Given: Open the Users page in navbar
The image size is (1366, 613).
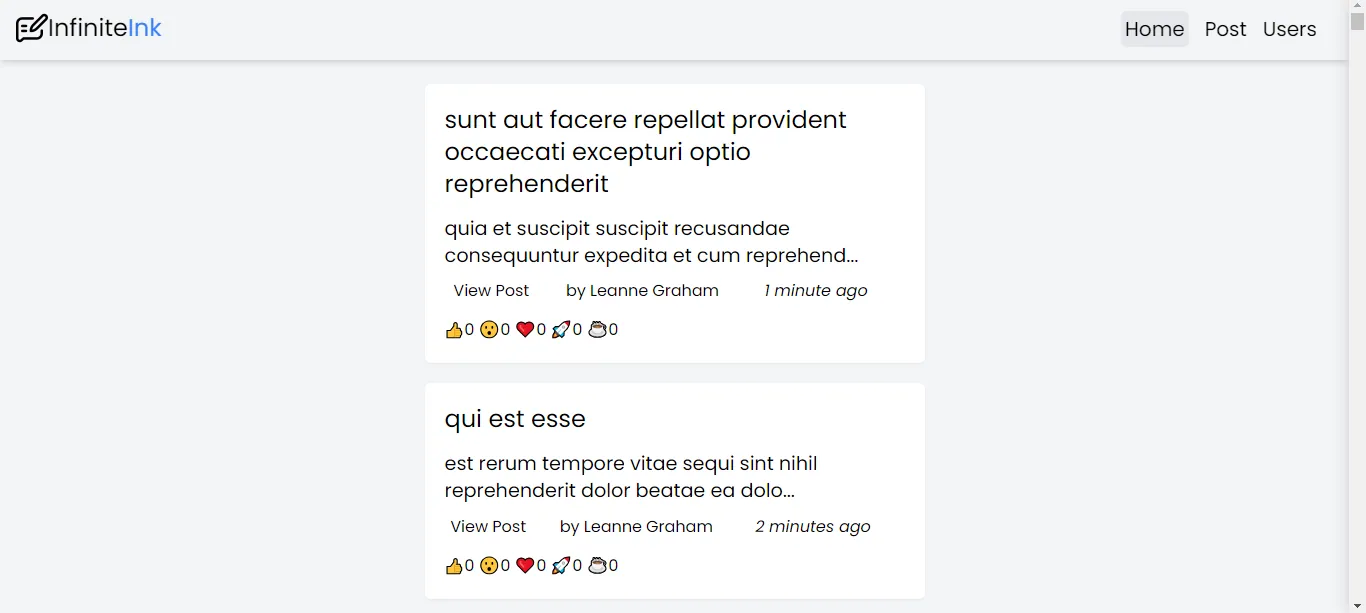Looking at the screenshot, I should coord(1289,29).
